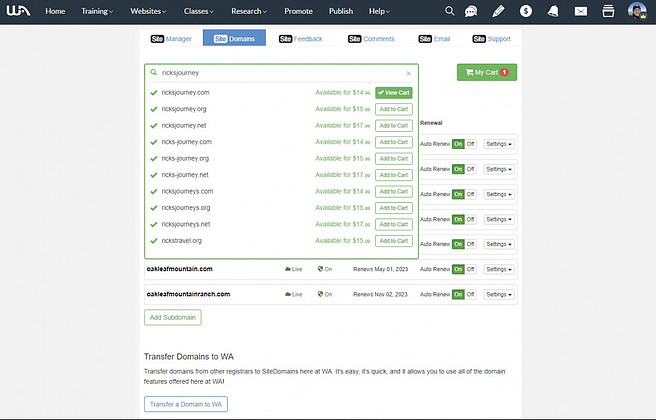Toggle Auto Renew On in first renewal row

coord(458,144)
